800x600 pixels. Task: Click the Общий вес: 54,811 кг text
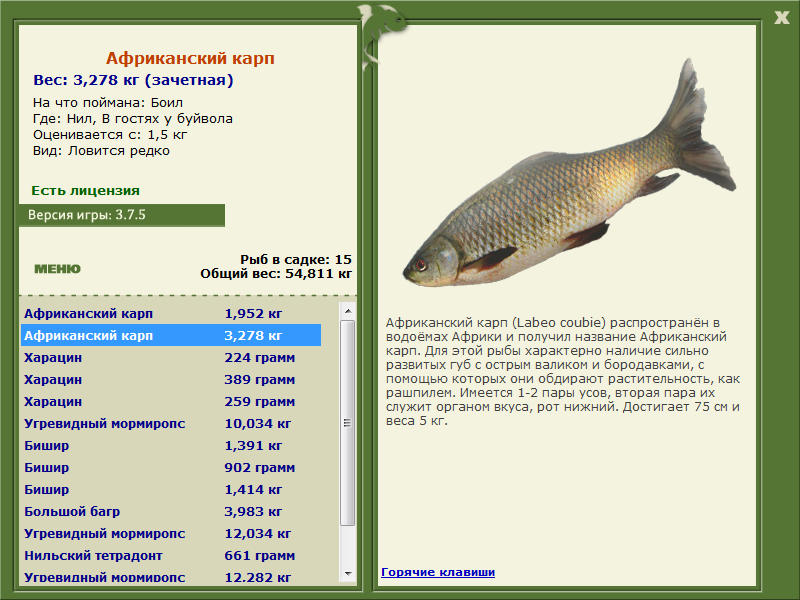coord(276,273)
